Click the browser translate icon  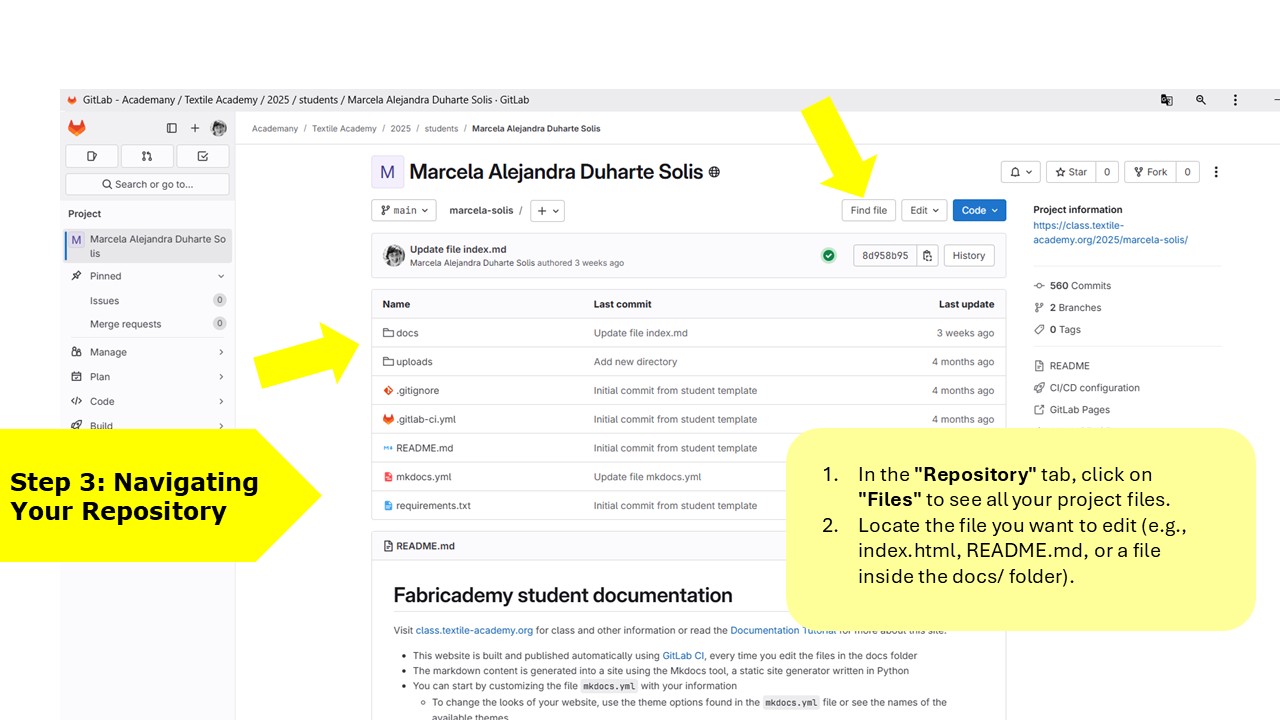(x=1166, y=100)
